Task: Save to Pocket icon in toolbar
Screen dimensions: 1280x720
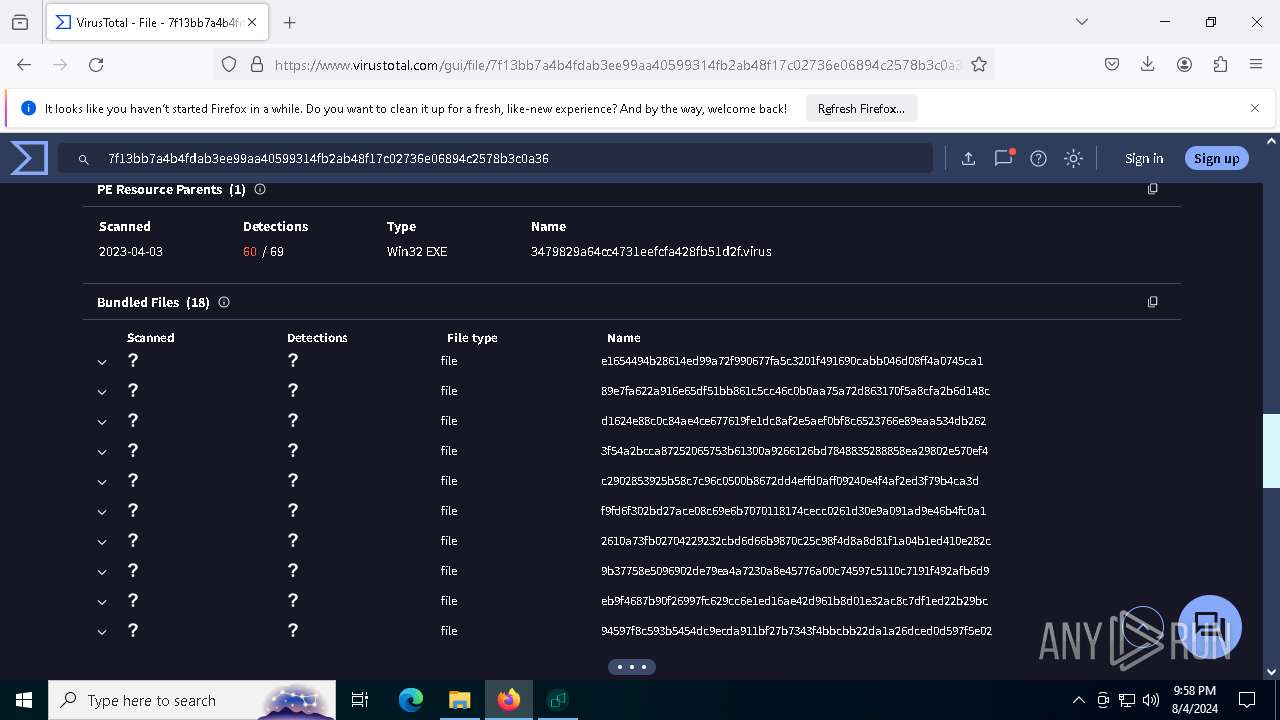Action: 1112,64
